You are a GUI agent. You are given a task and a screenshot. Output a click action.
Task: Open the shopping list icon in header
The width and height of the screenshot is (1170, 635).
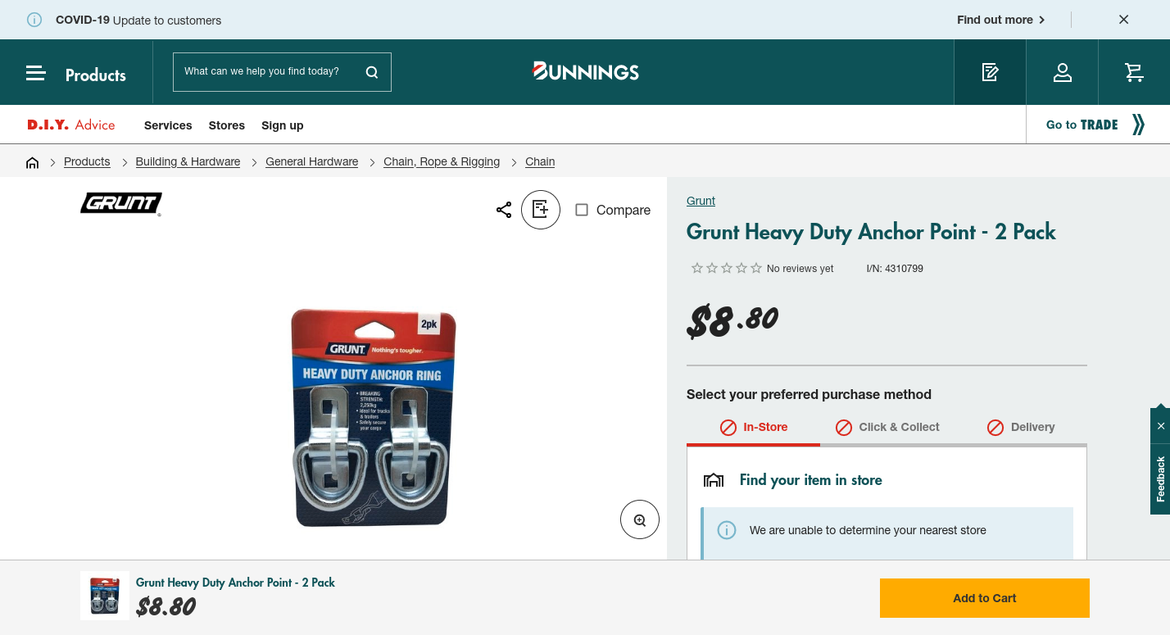click(990, 71)
